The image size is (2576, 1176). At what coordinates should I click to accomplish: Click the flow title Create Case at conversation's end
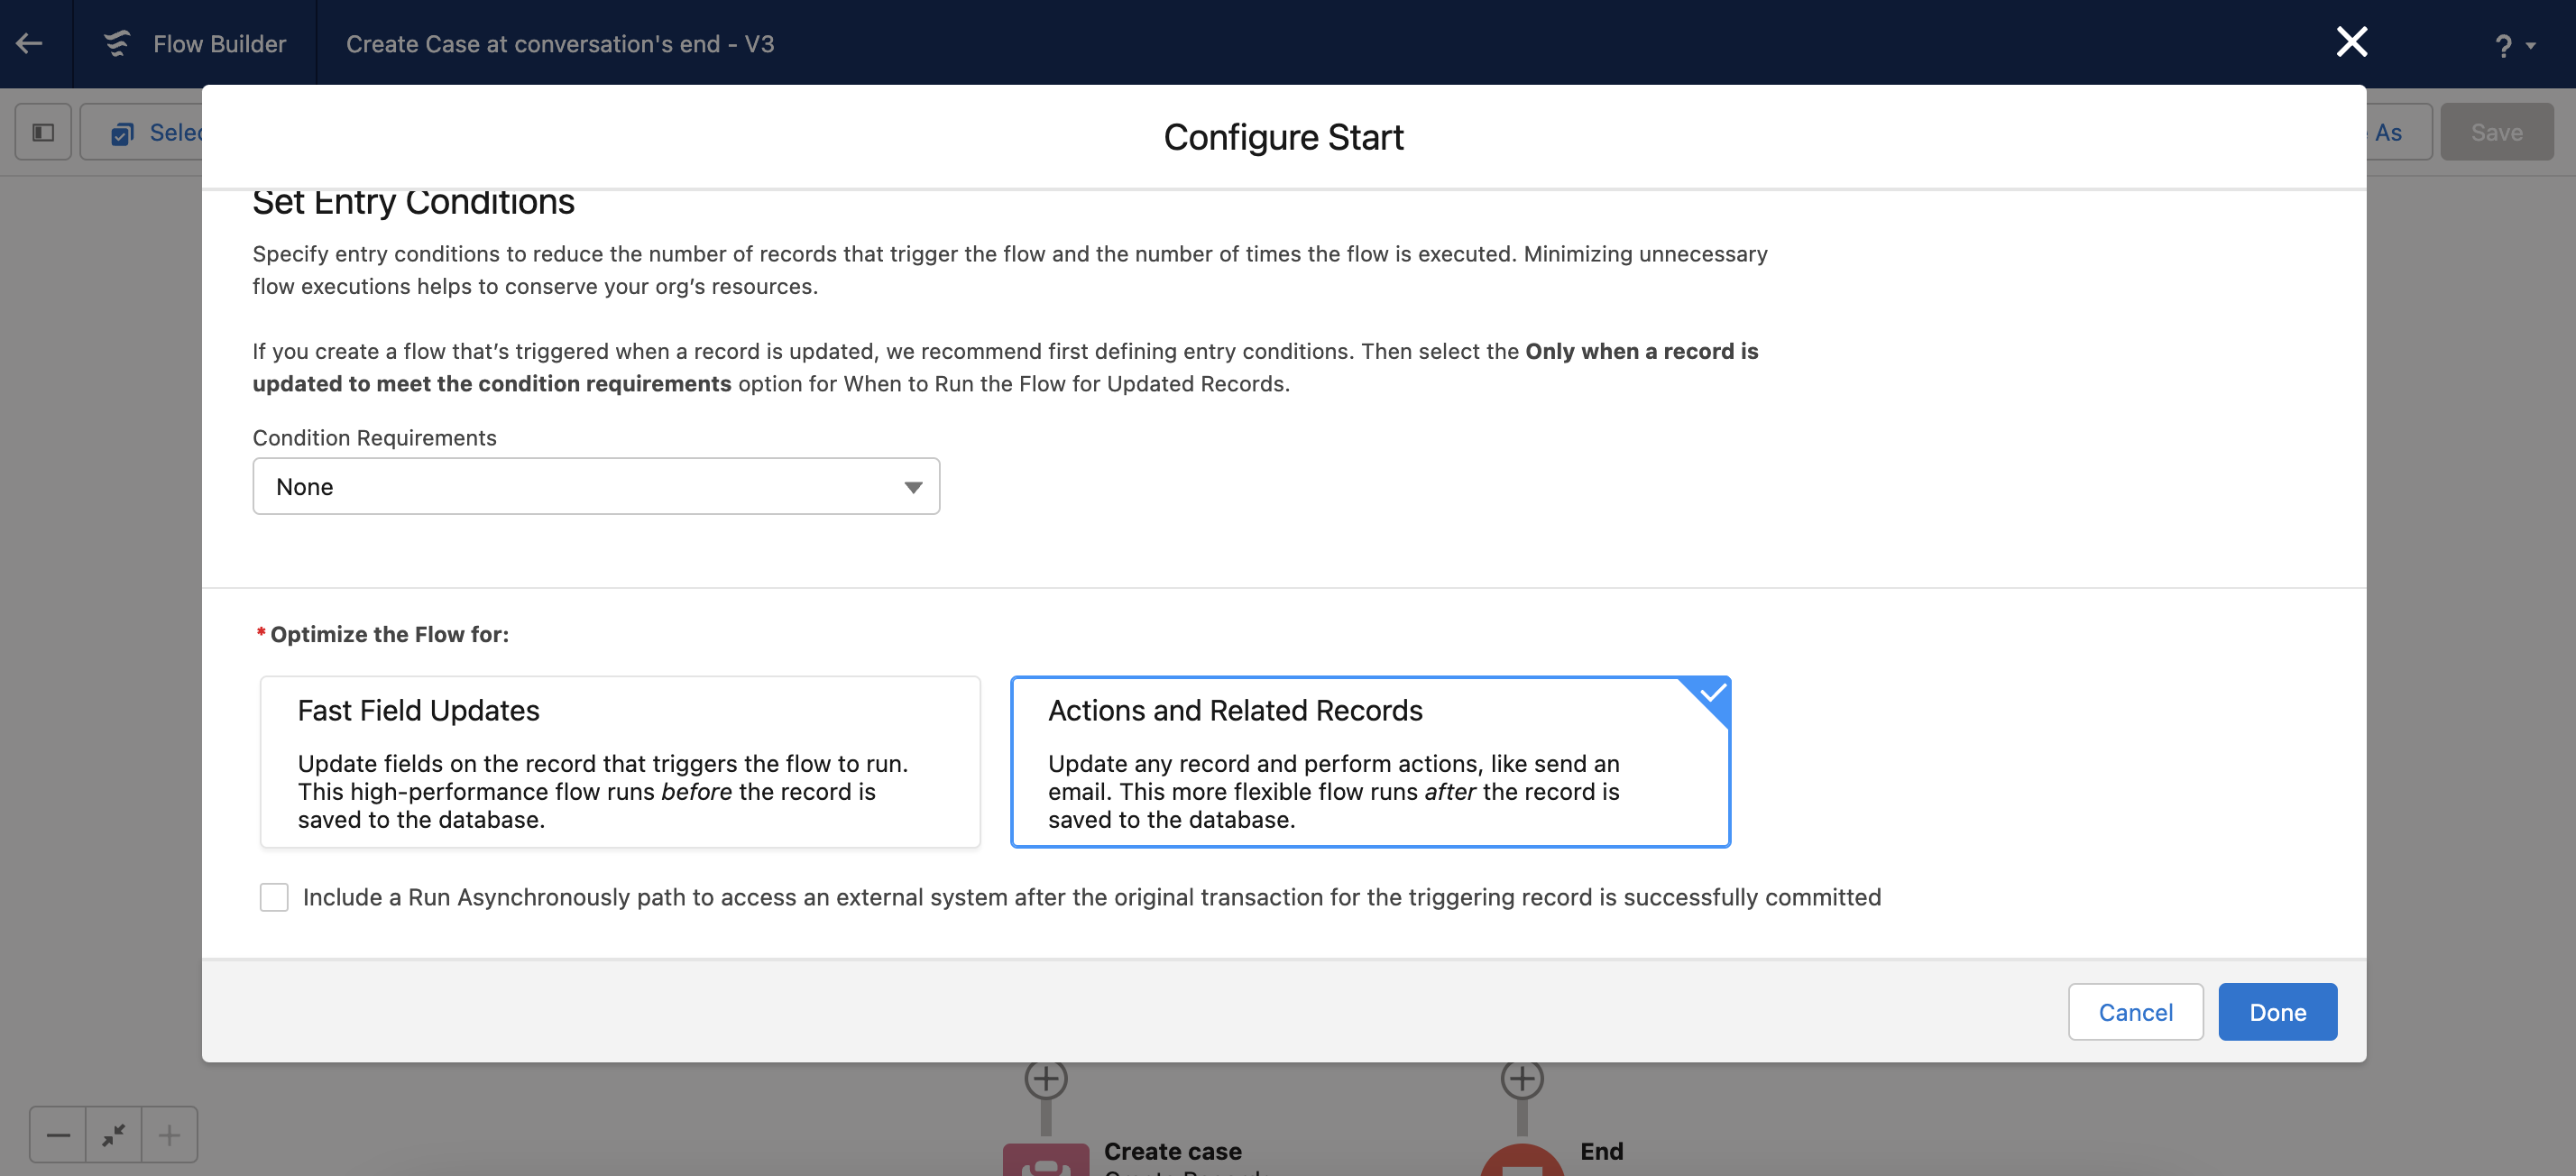(560, 44)
